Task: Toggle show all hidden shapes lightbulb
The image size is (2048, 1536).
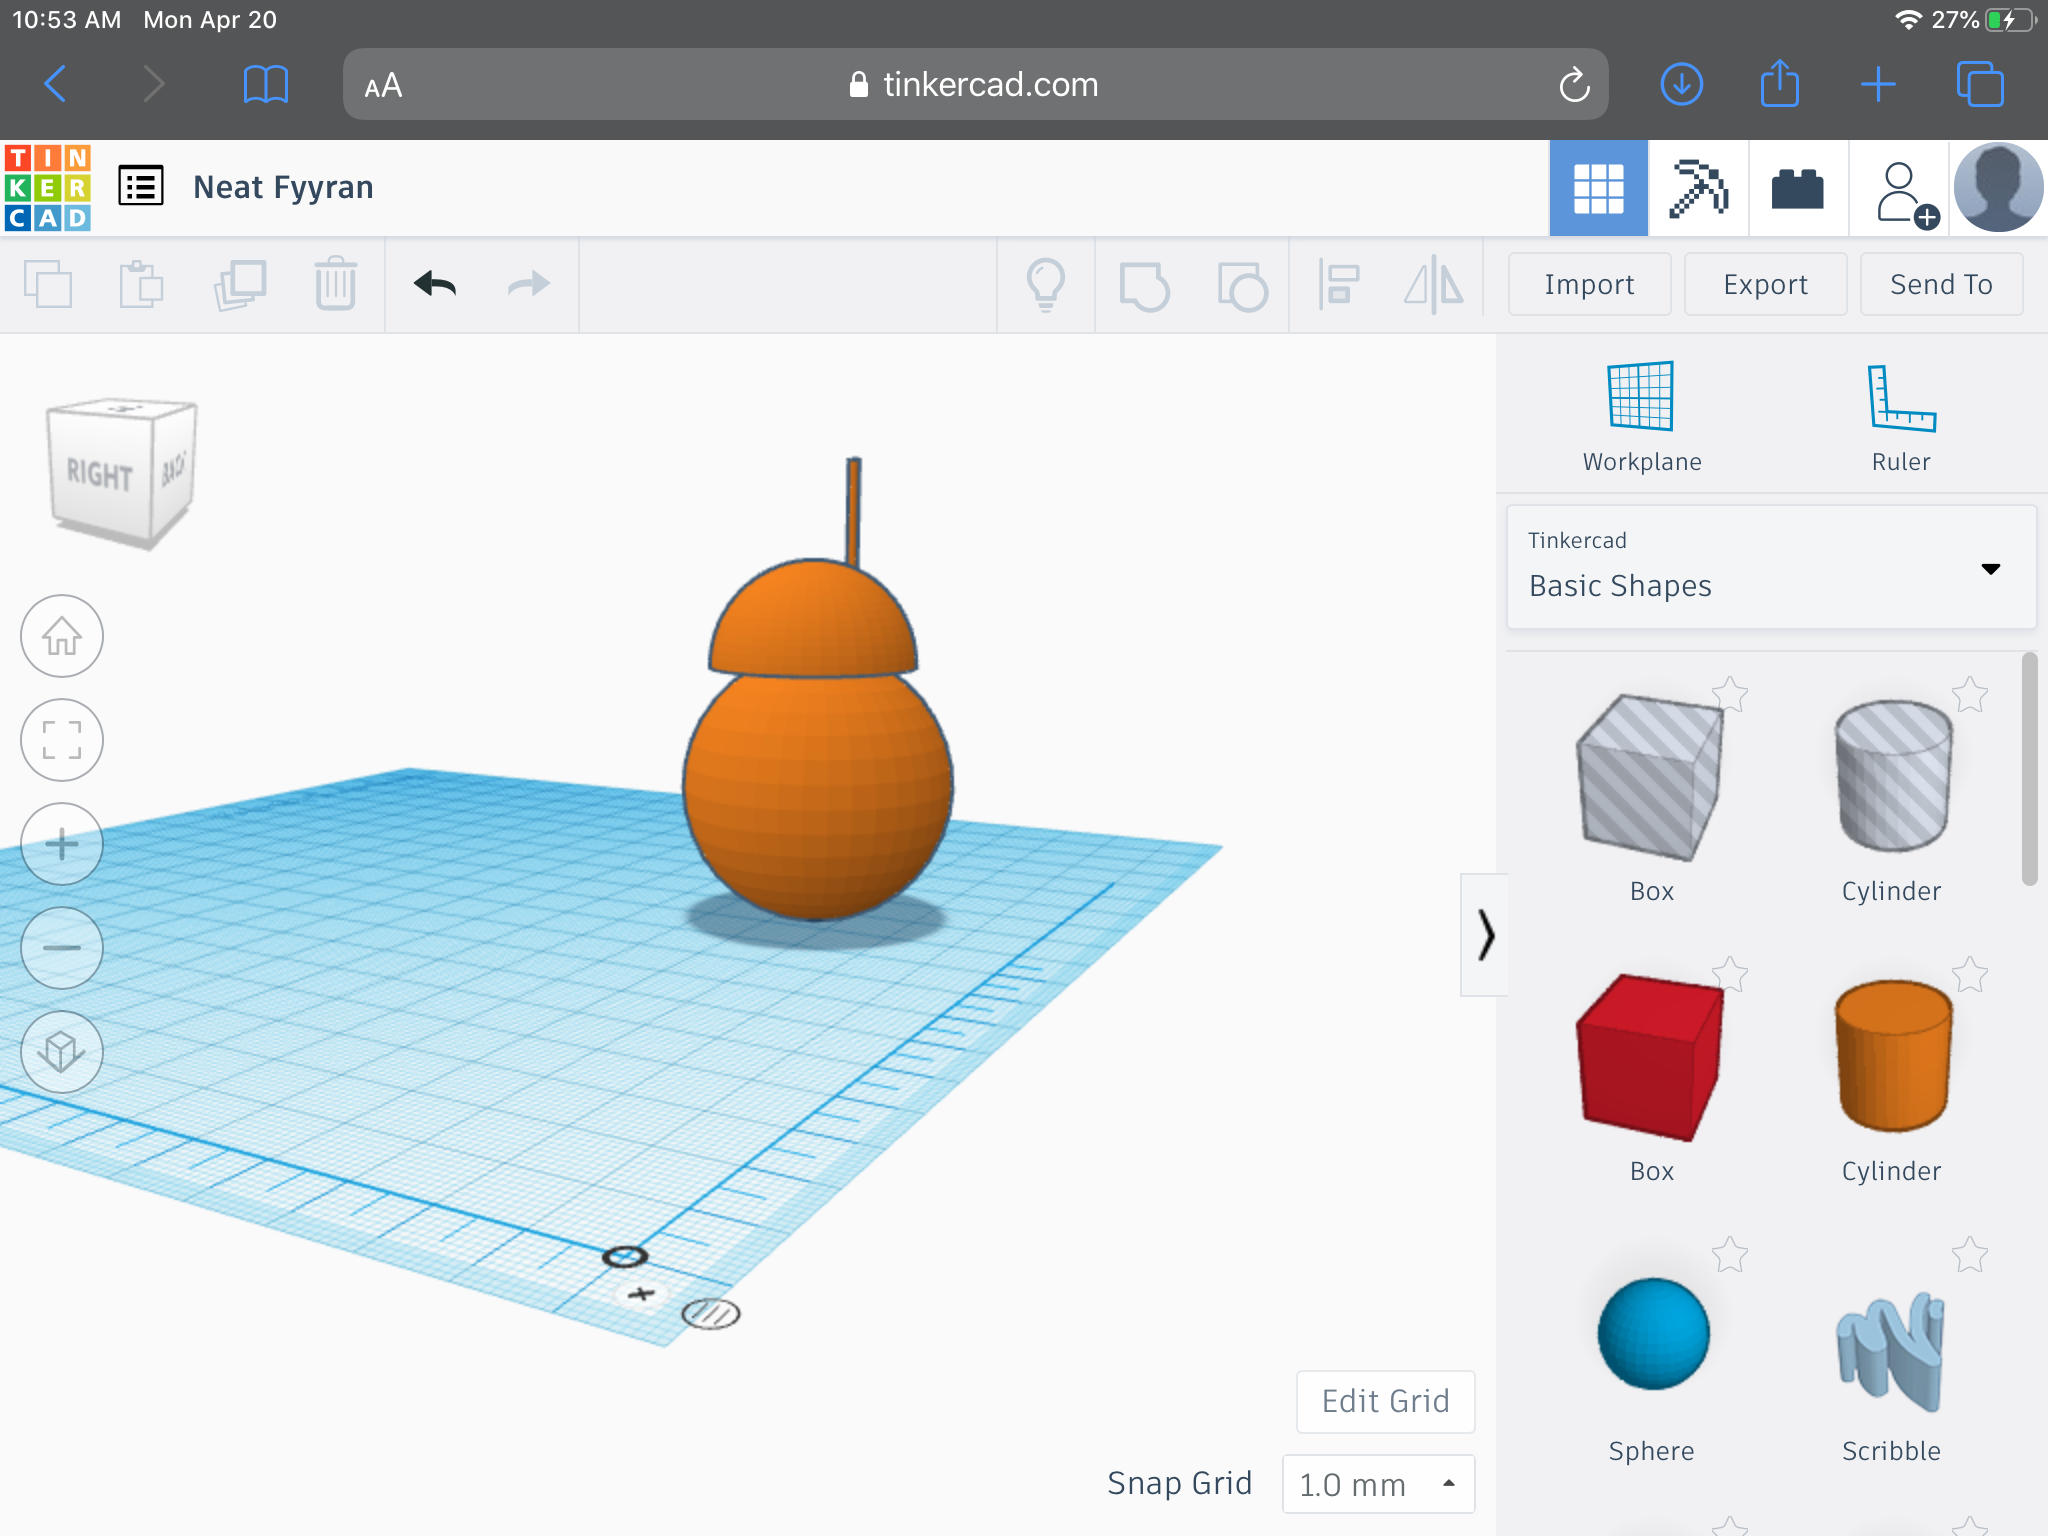Action: point(1046,285)
